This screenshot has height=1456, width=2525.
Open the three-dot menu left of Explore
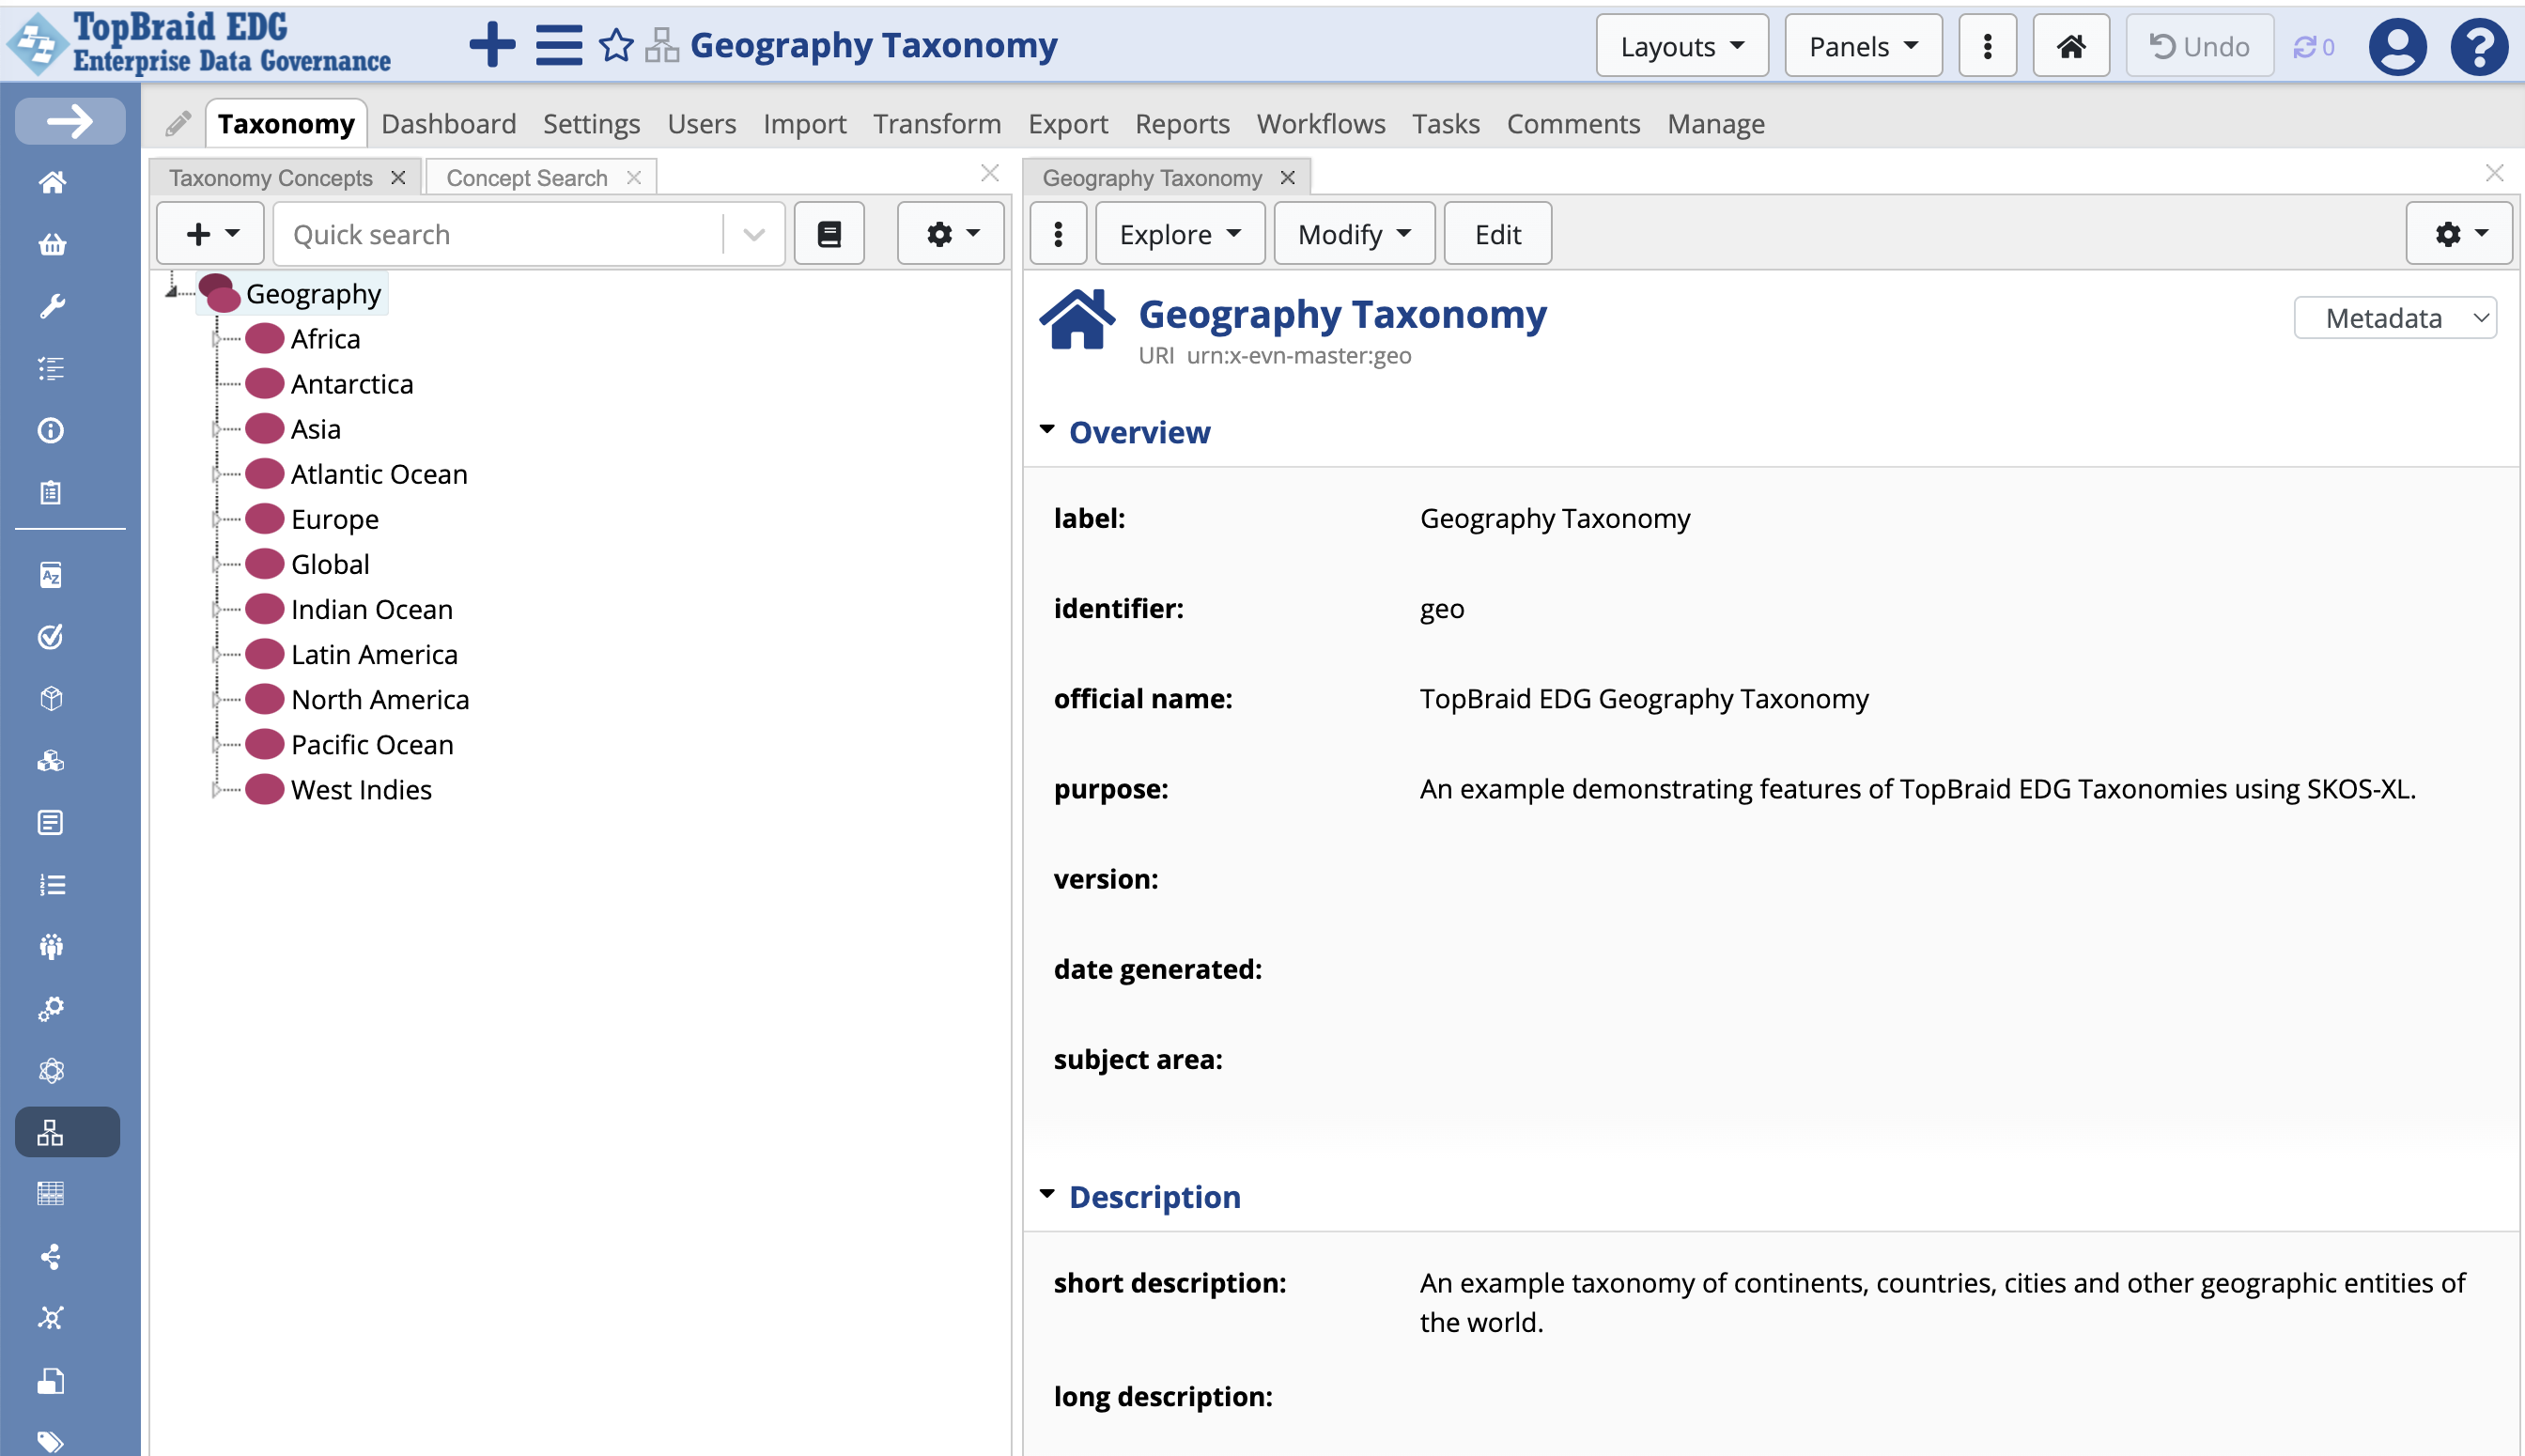click(1058, 234)
